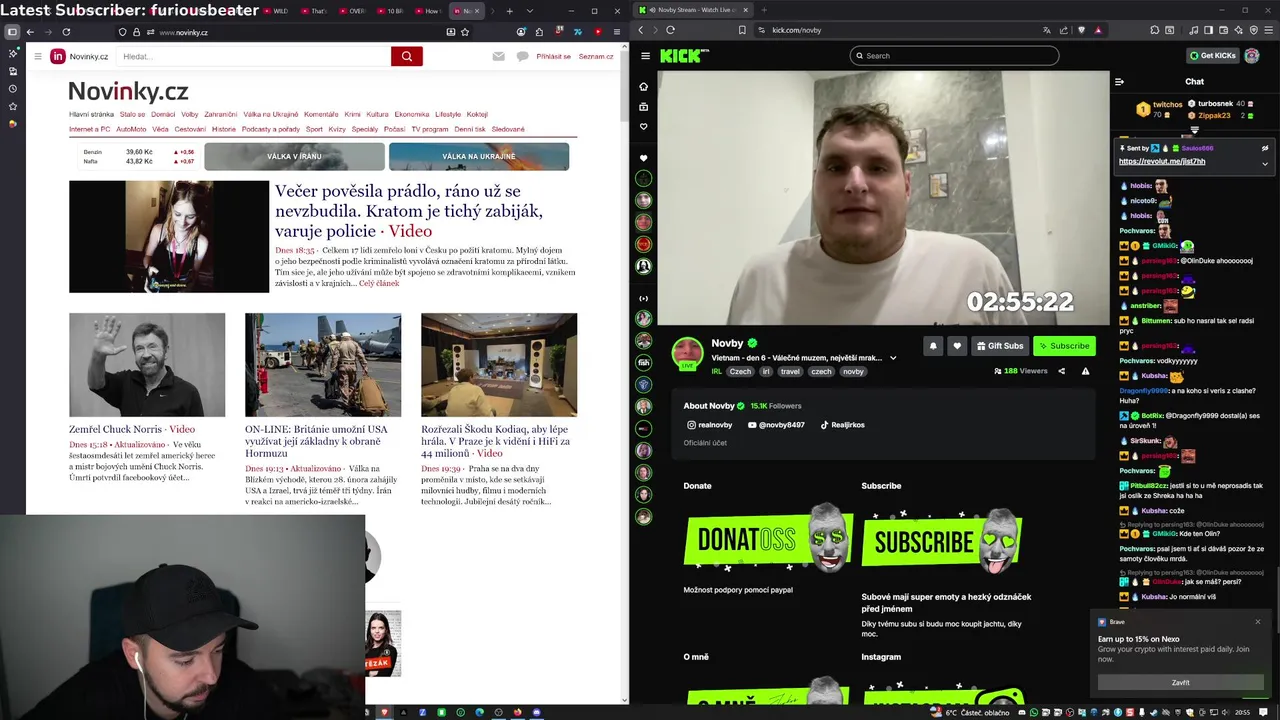
Task: Open the VÁLKA NA UKRAJINĚ banner
Action: coord(479,157)
